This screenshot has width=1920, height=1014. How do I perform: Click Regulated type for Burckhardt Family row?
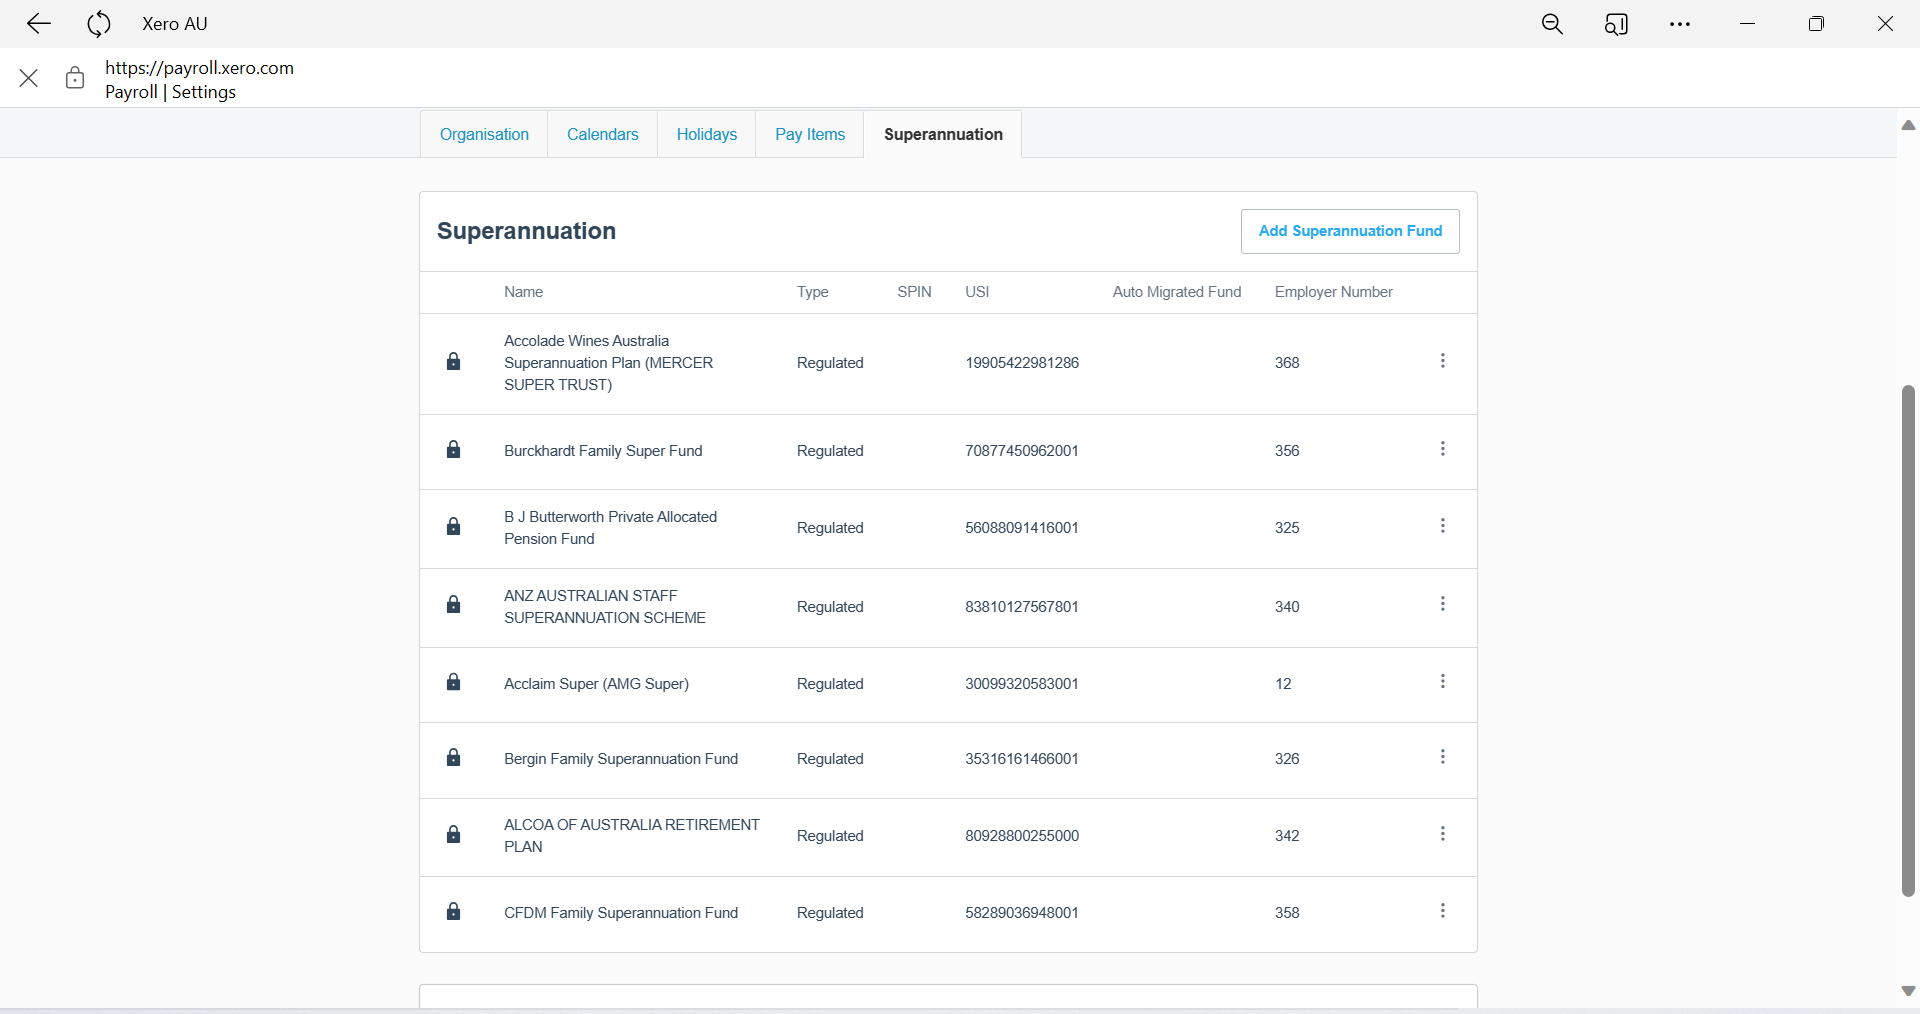point(830,451)
